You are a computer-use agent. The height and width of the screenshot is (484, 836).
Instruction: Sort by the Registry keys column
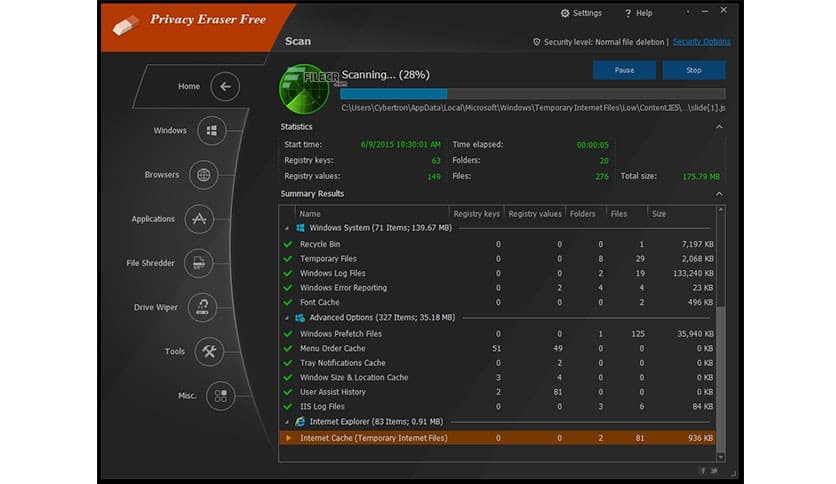[x=477, y=214]
